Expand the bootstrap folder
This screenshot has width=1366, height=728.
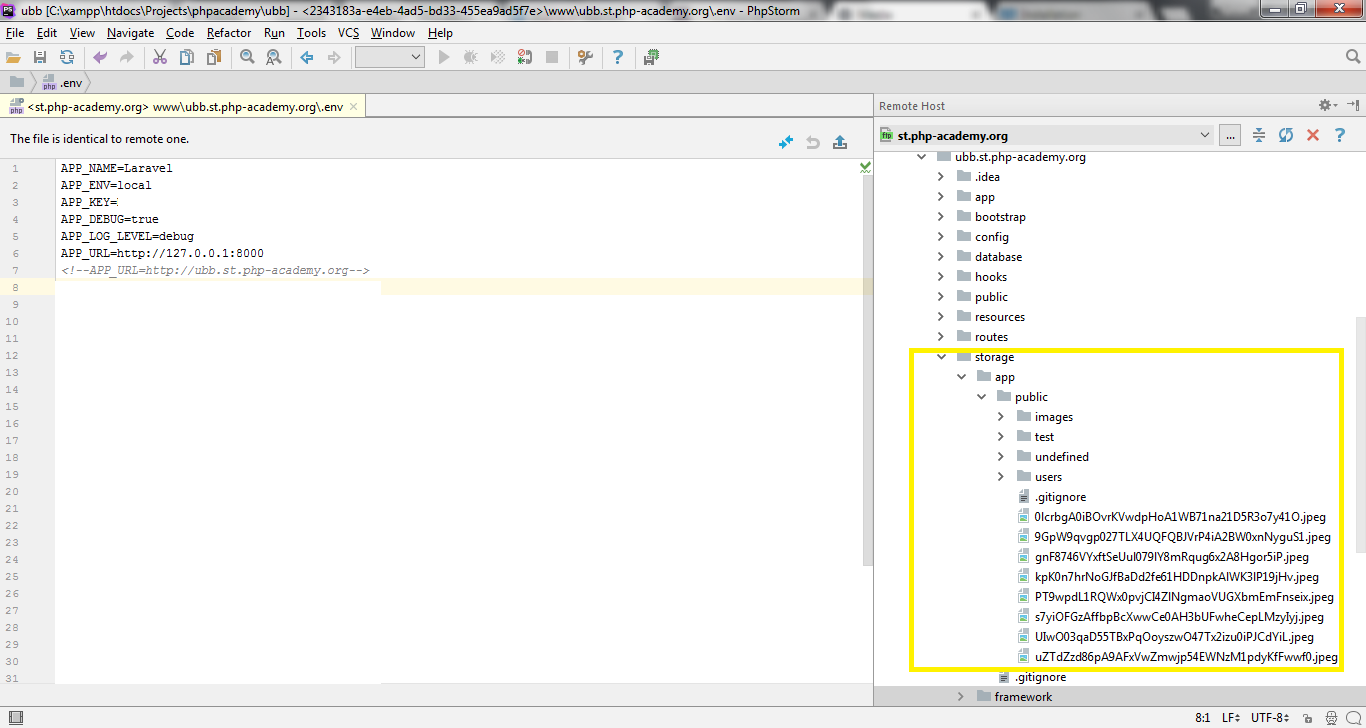(940, 217)
